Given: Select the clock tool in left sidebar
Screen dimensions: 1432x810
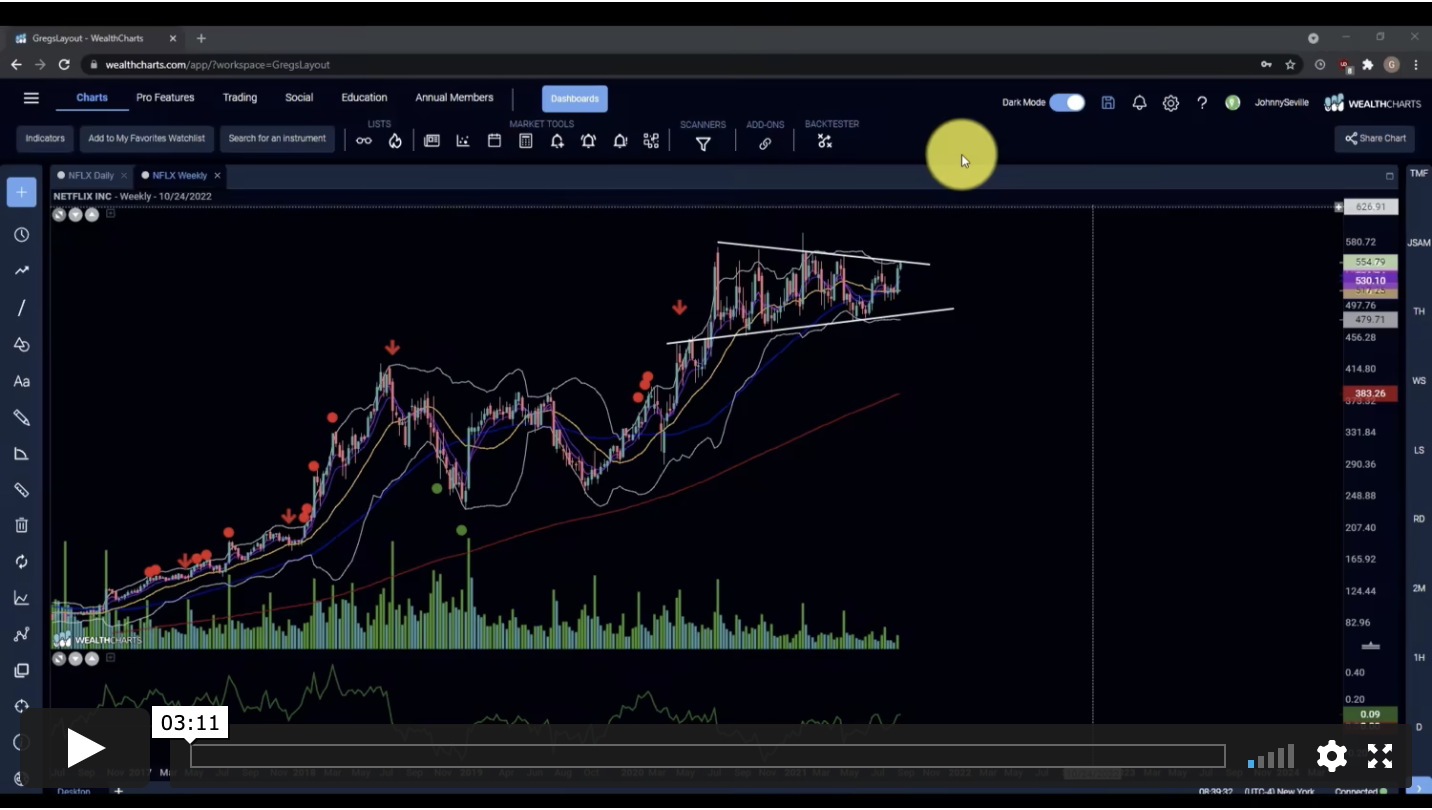Looking at the screenshot, I should coord(21,235).
